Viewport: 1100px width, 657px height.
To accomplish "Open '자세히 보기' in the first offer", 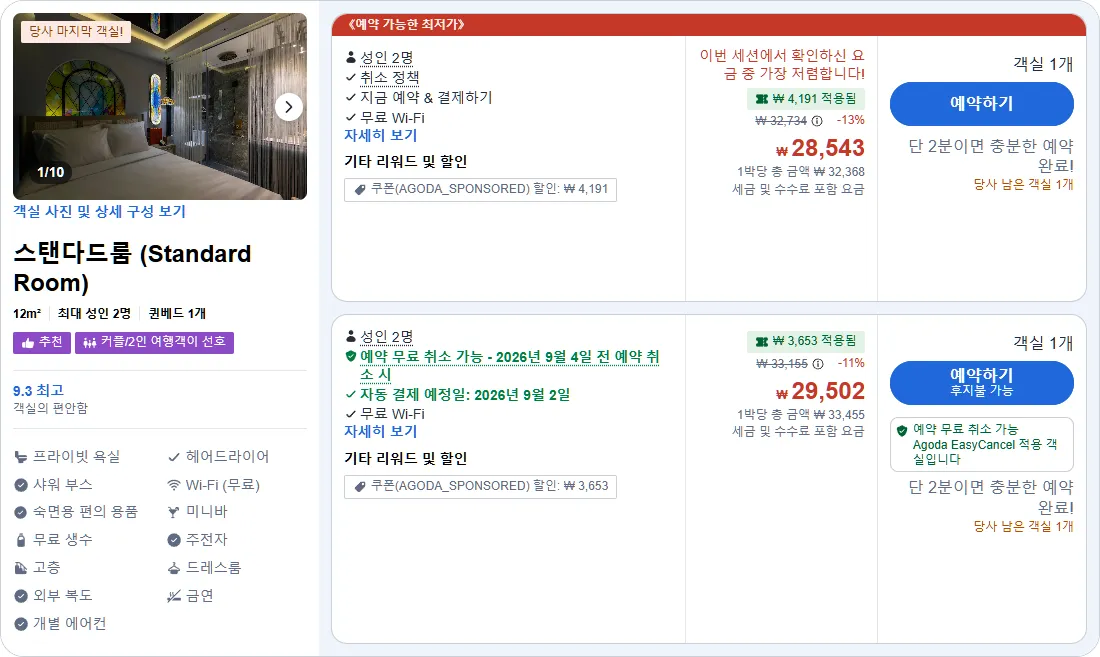I will 380,135.
